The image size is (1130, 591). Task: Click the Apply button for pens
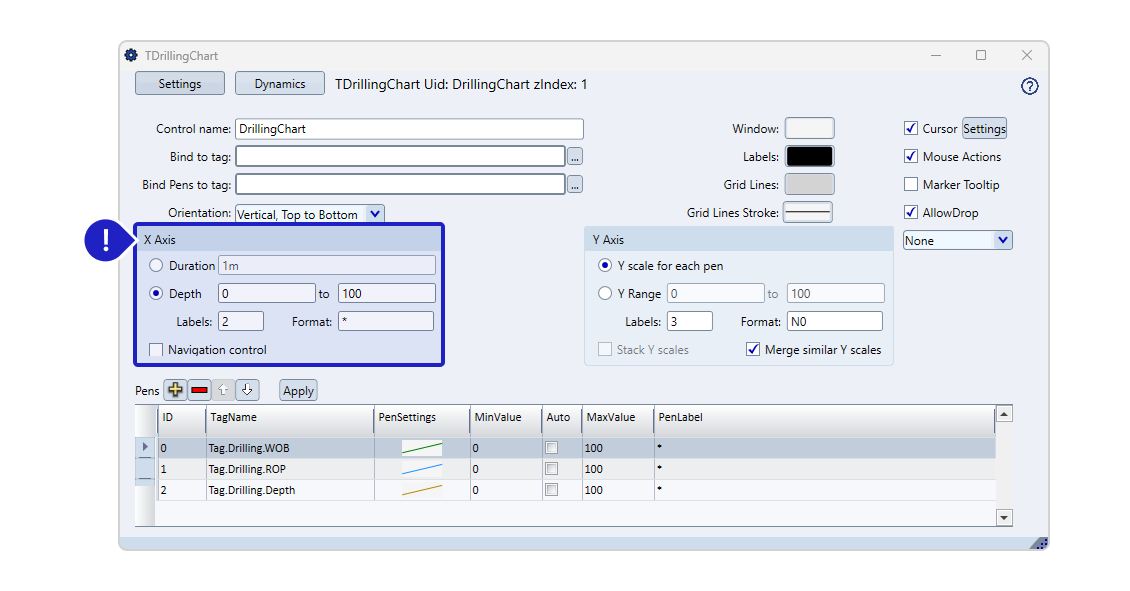298,391
